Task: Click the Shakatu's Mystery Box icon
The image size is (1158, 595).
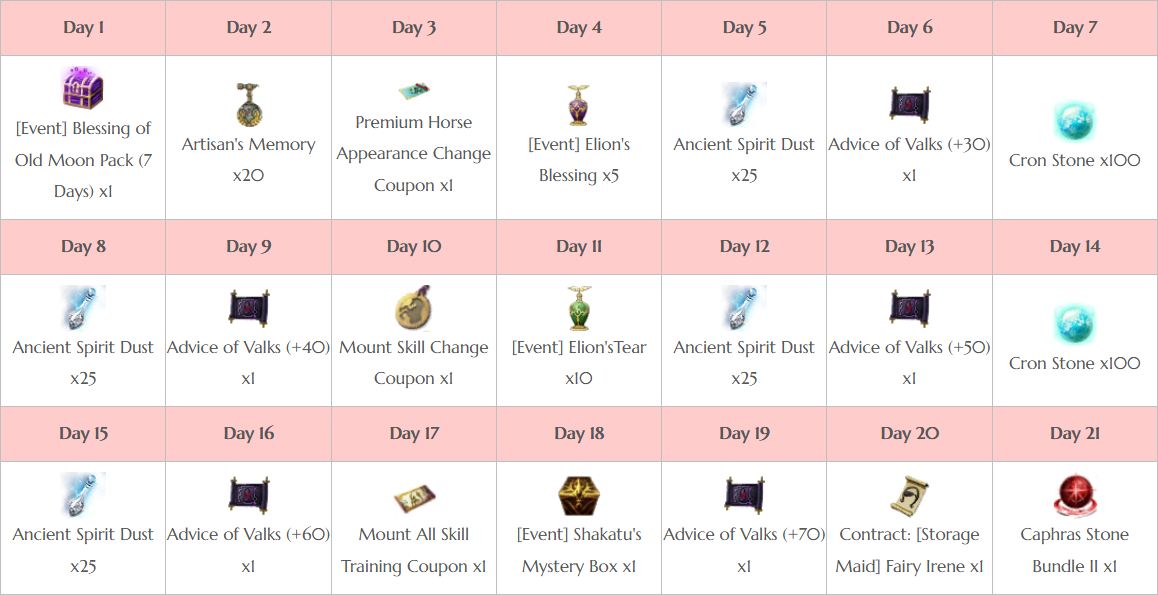Action: [x=578, y=495]
